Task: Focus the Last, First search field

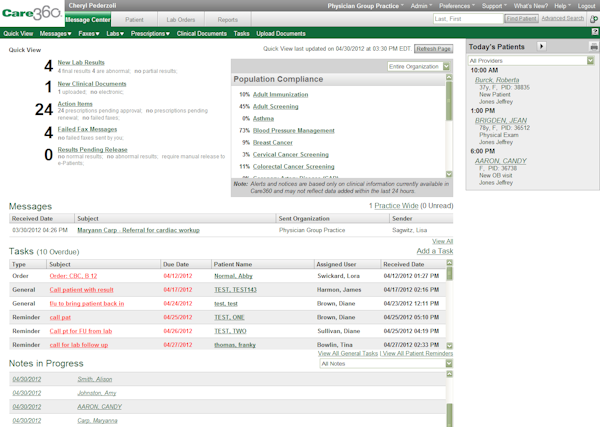Action: 468,19
